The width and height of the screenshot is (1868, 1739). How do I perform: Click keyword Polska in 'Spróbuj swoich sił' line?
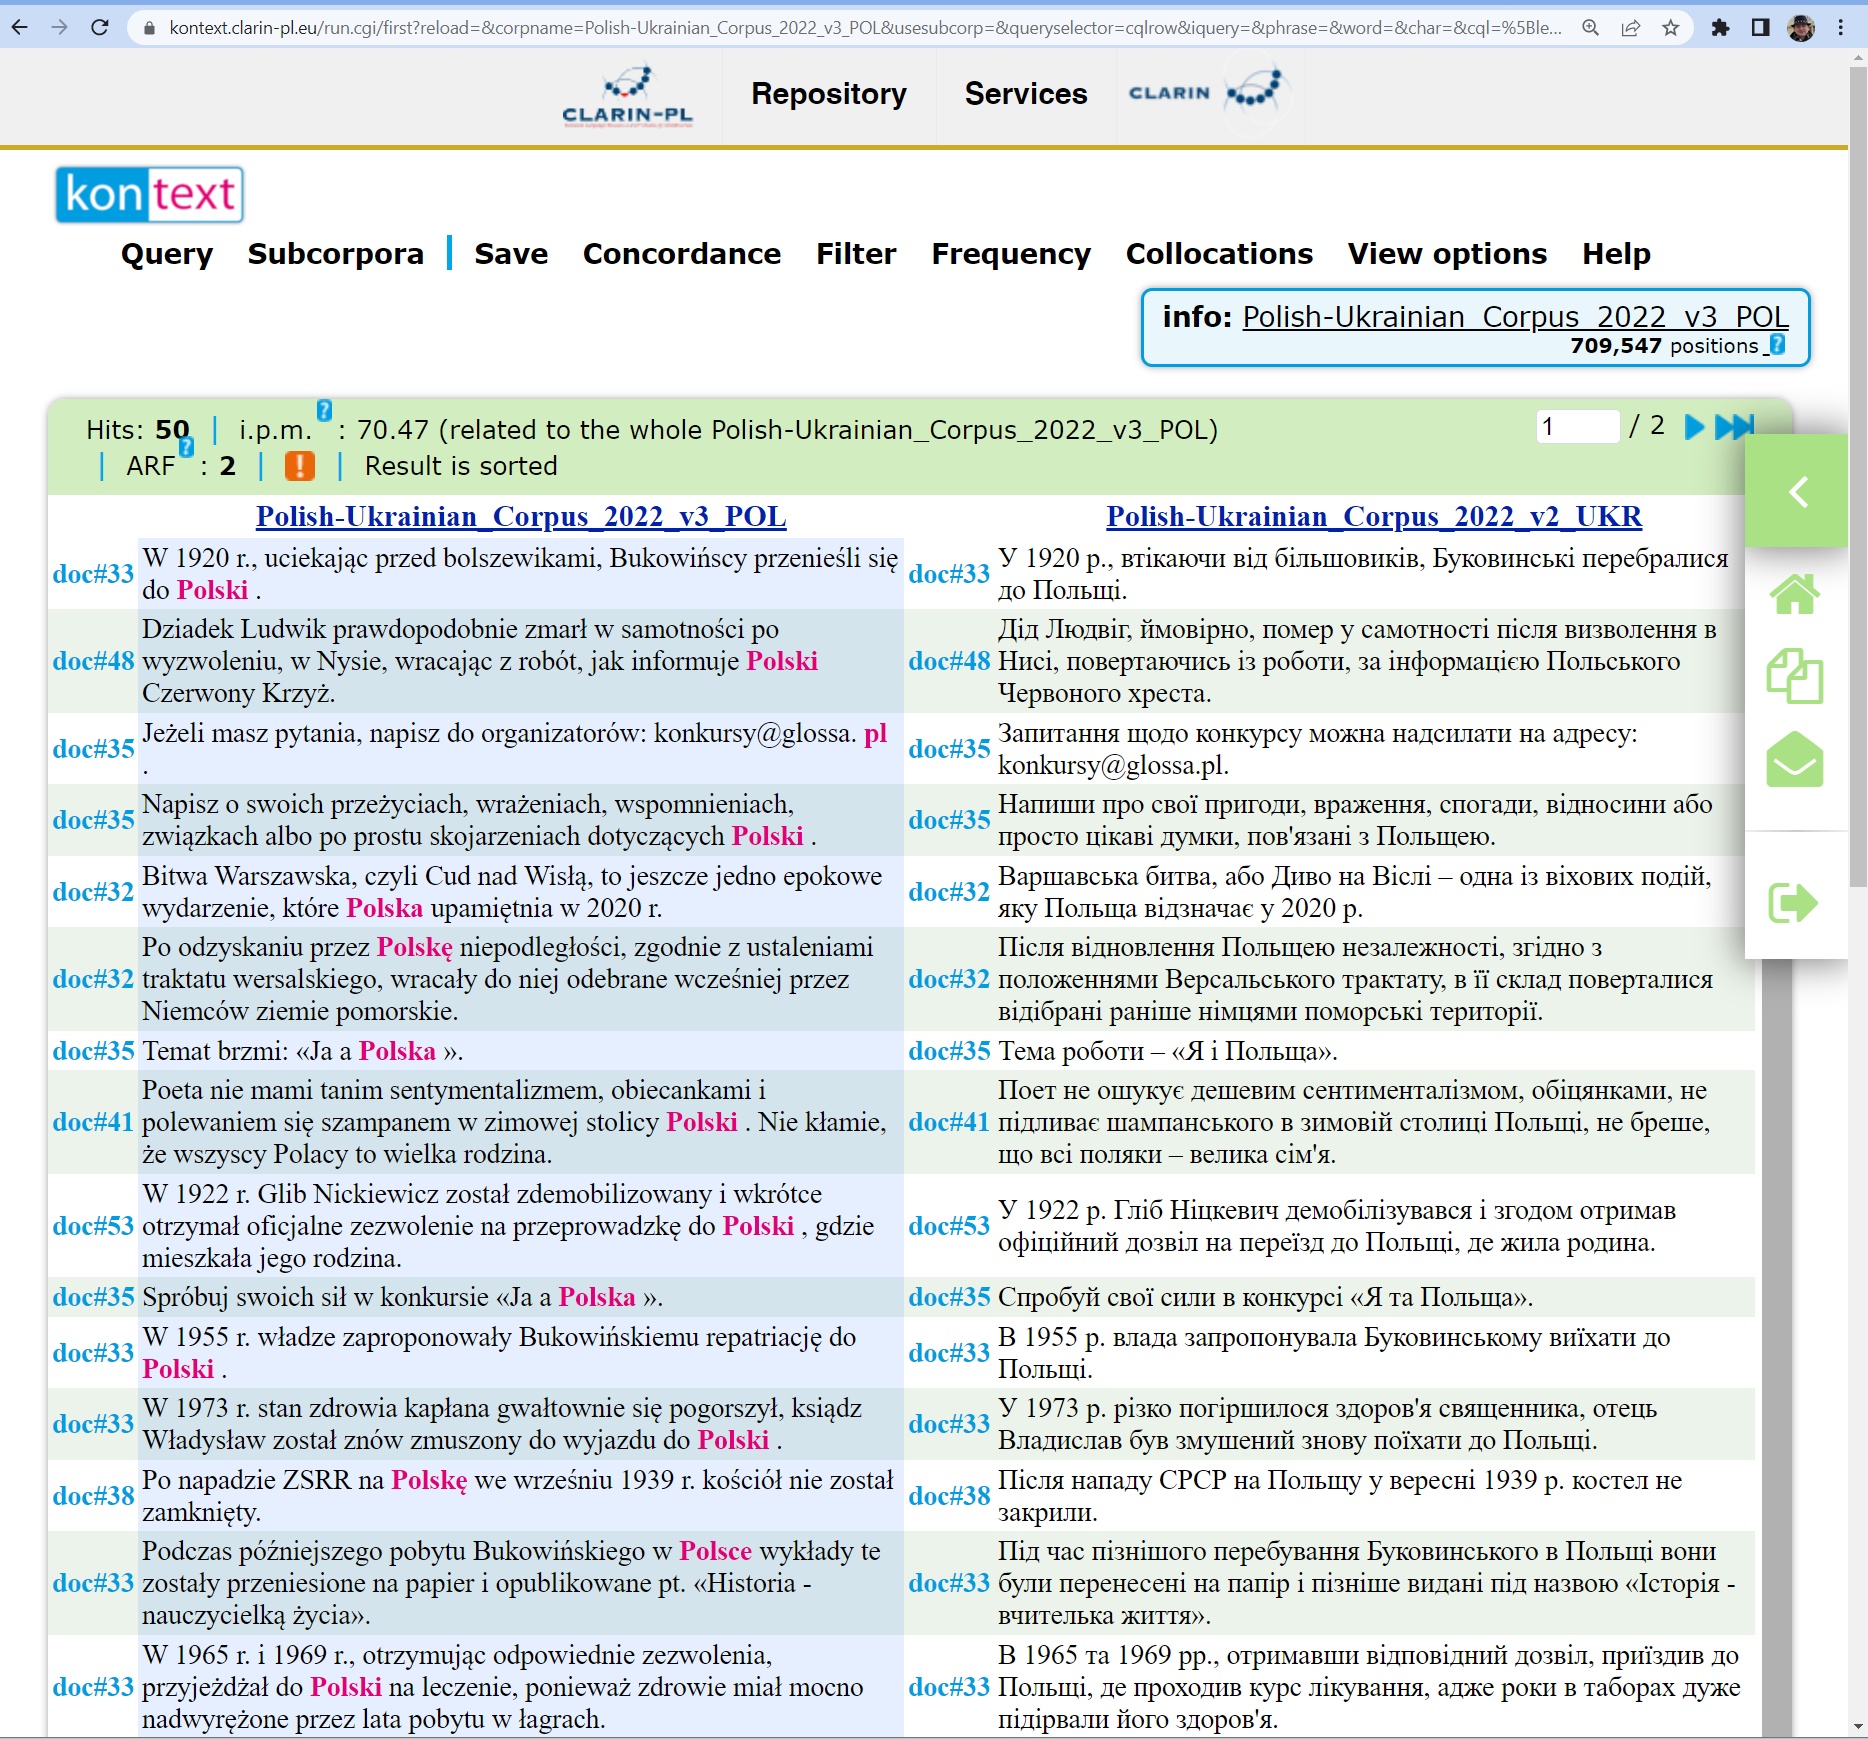pyautogui.click(x=597, y=1297)
